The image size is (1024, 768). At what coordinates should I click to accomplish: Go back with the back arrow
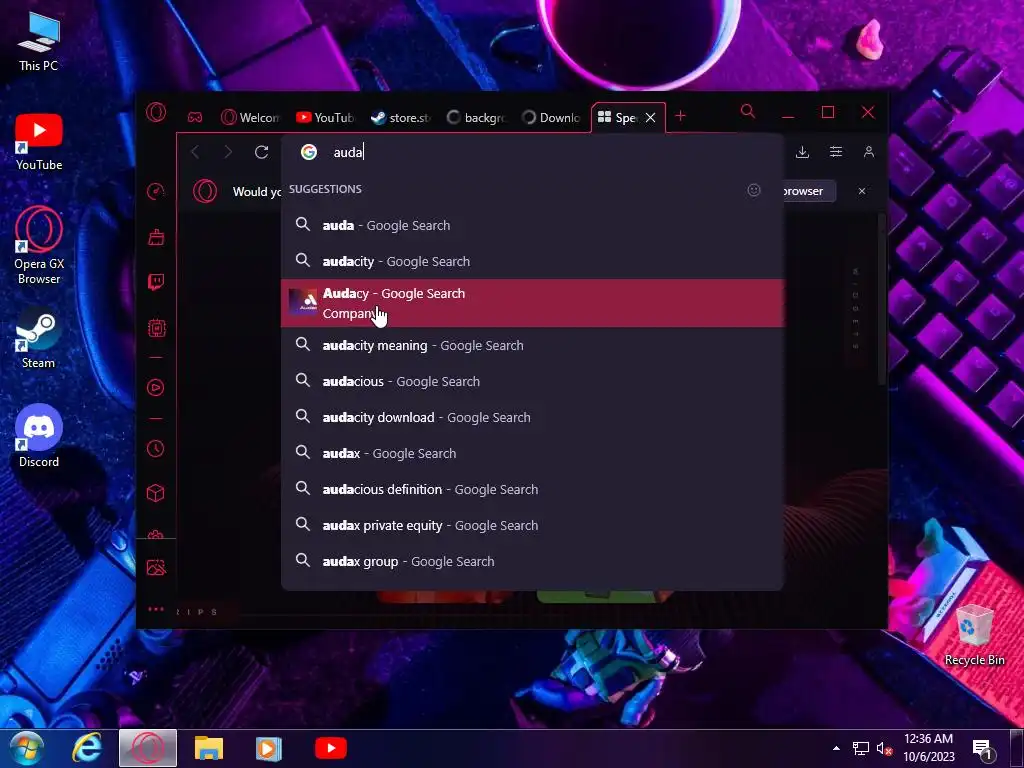[195, 152]
